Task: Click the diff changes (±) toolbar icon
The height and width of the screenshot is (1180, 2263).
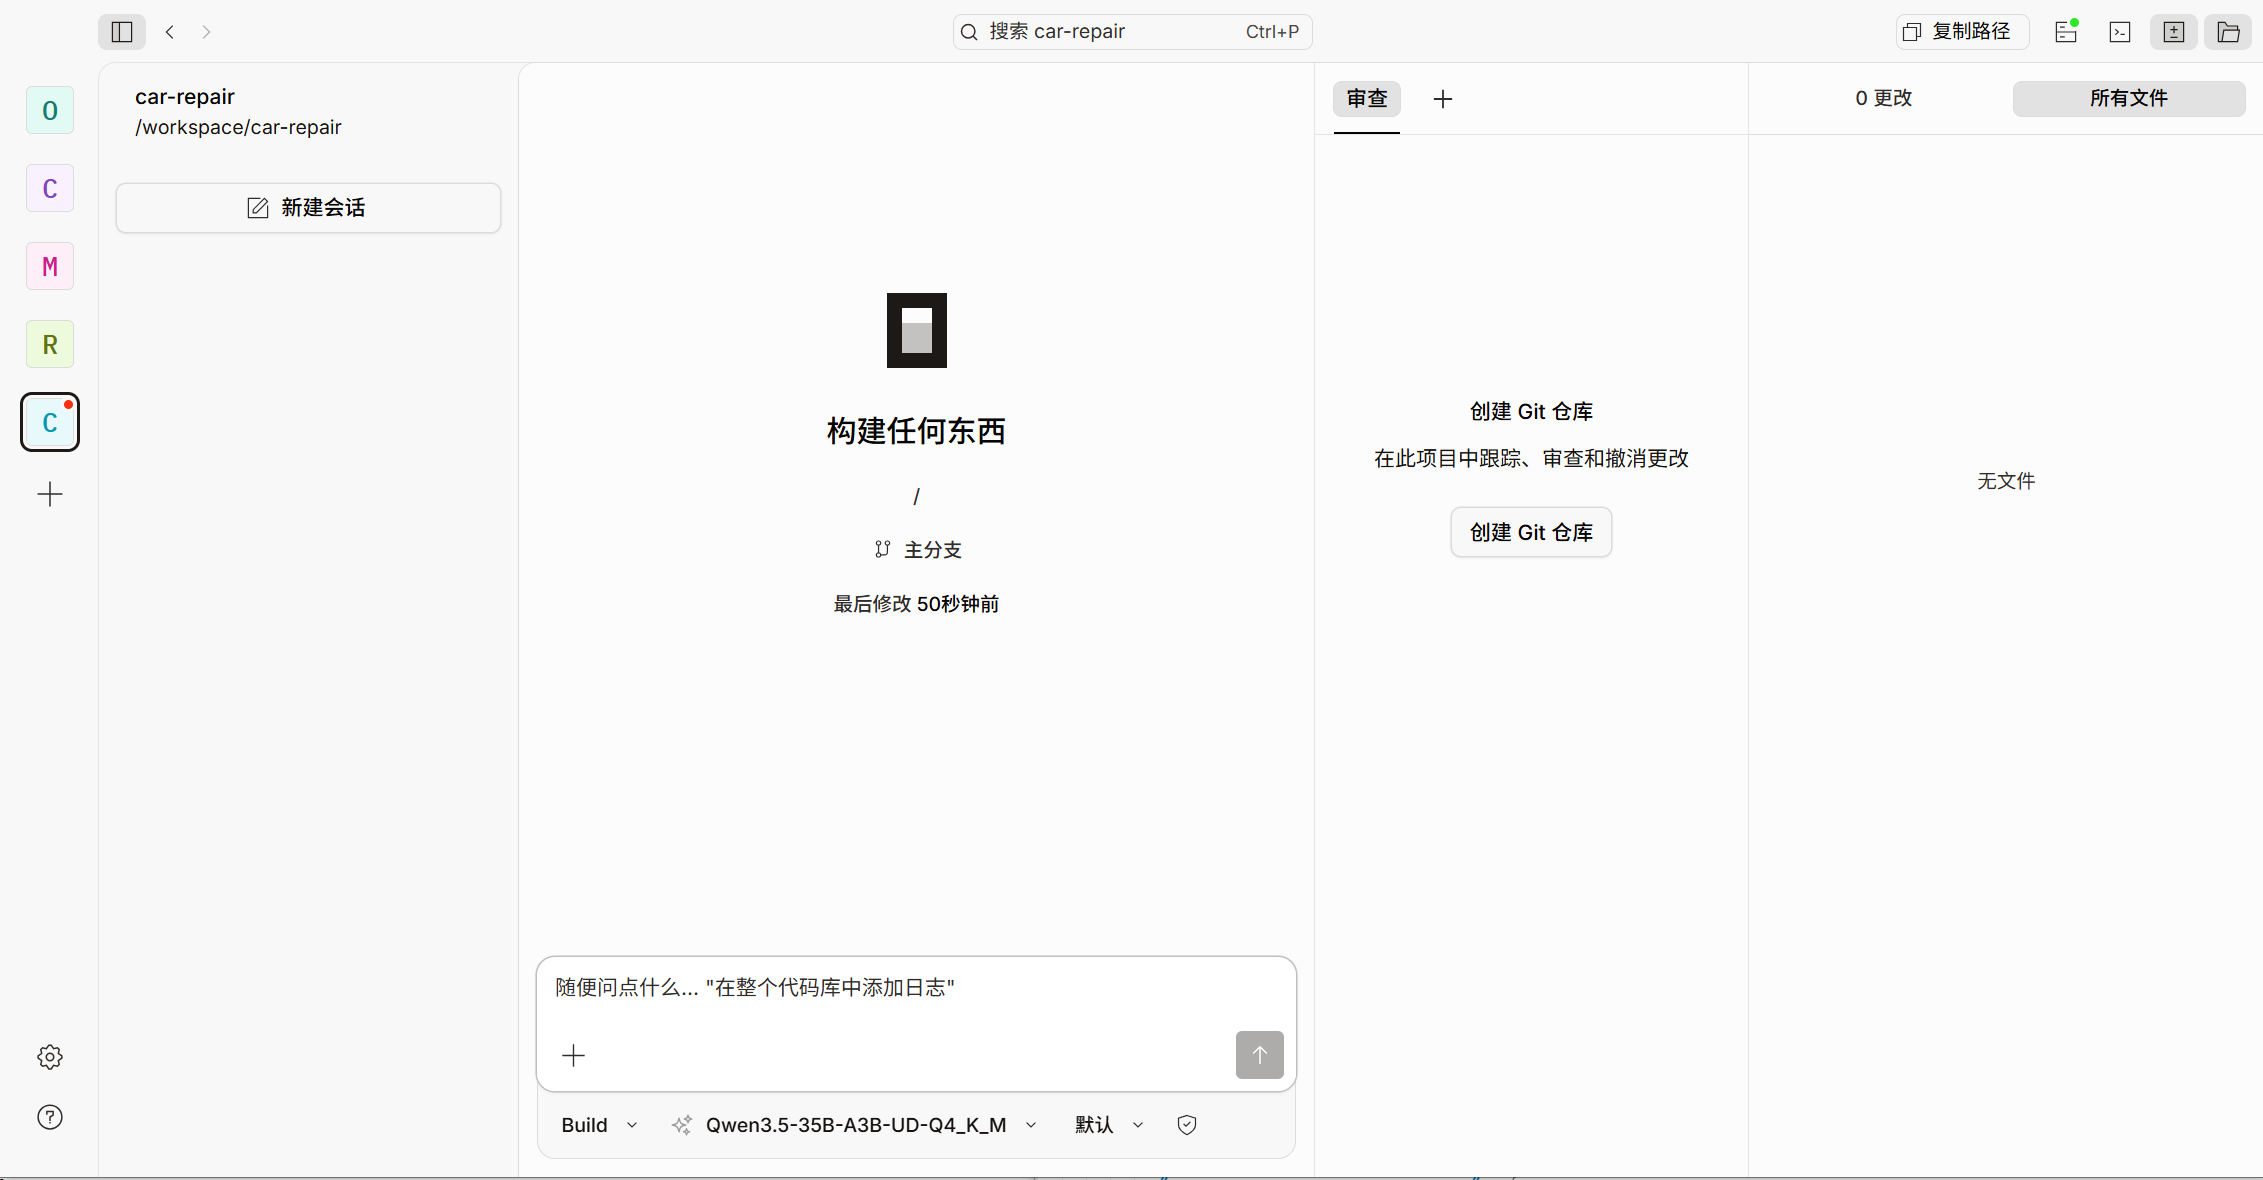Action: coord(2174,31)
